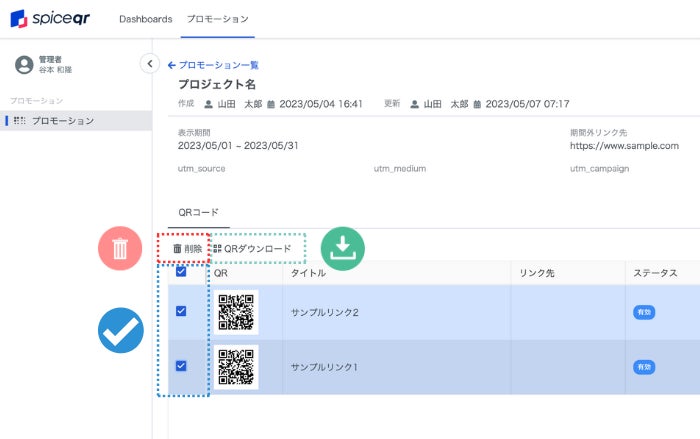The height and width of the screenshot is (439, 700).
Task: Click the サンプルリンク1 title text
Action: coord(325,367)
